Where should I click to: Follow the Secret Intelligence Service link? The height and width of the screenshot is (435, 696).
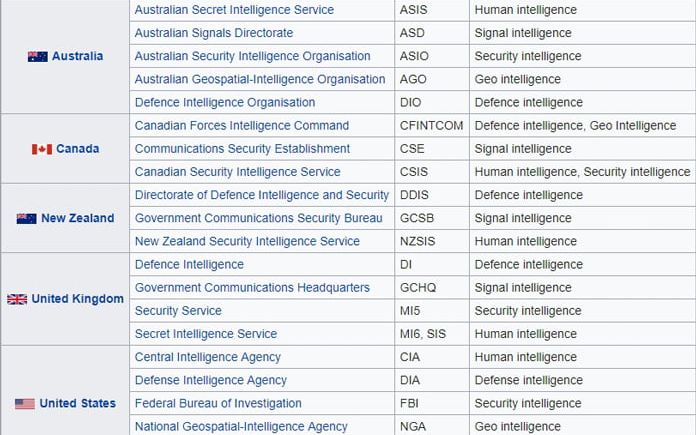pyautogui.click(x=206, y=333)
